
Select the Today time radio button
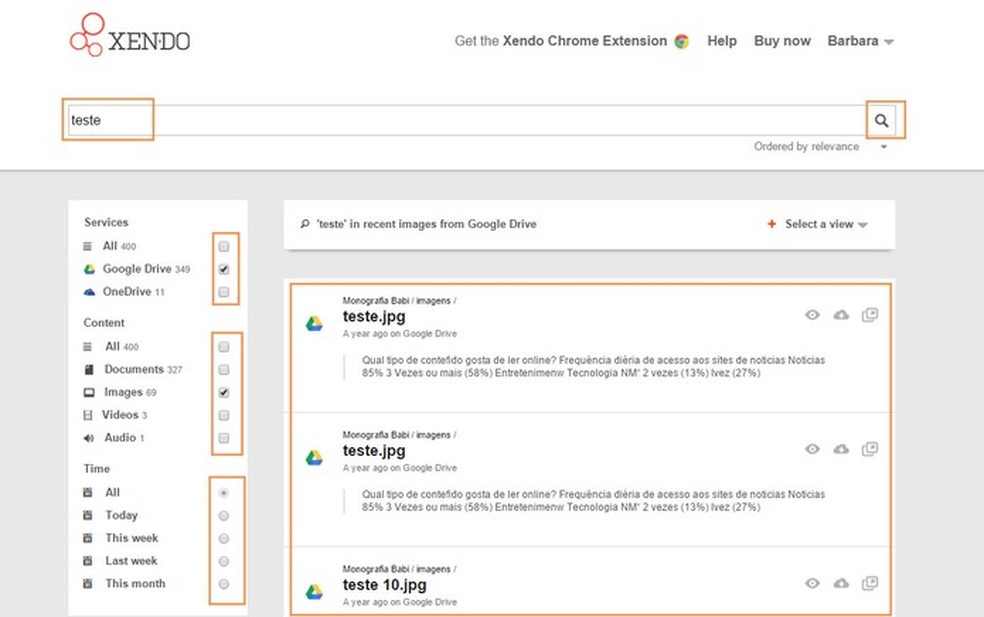224,516
